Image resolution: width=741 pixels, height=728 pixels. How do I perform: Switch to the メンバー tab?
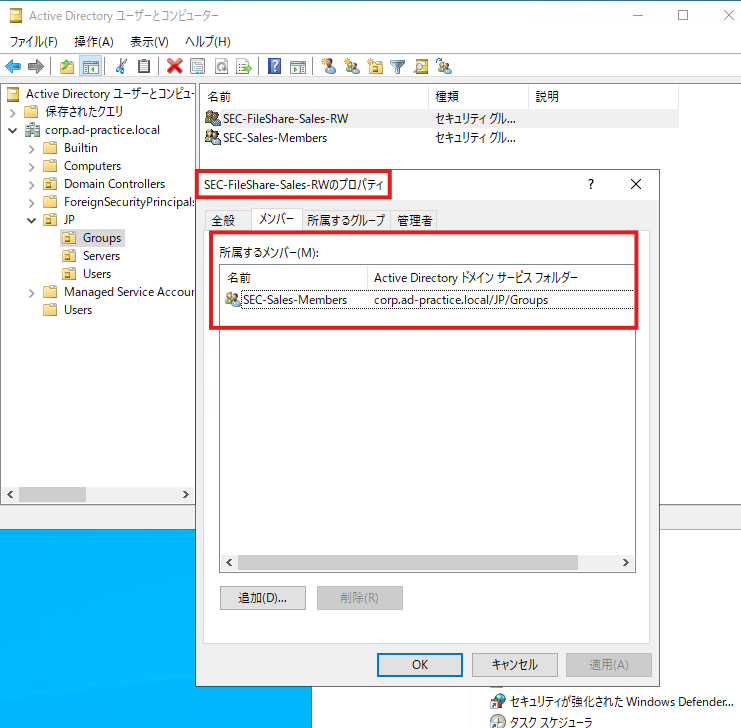pyautogui.click(x=276, y=219)
